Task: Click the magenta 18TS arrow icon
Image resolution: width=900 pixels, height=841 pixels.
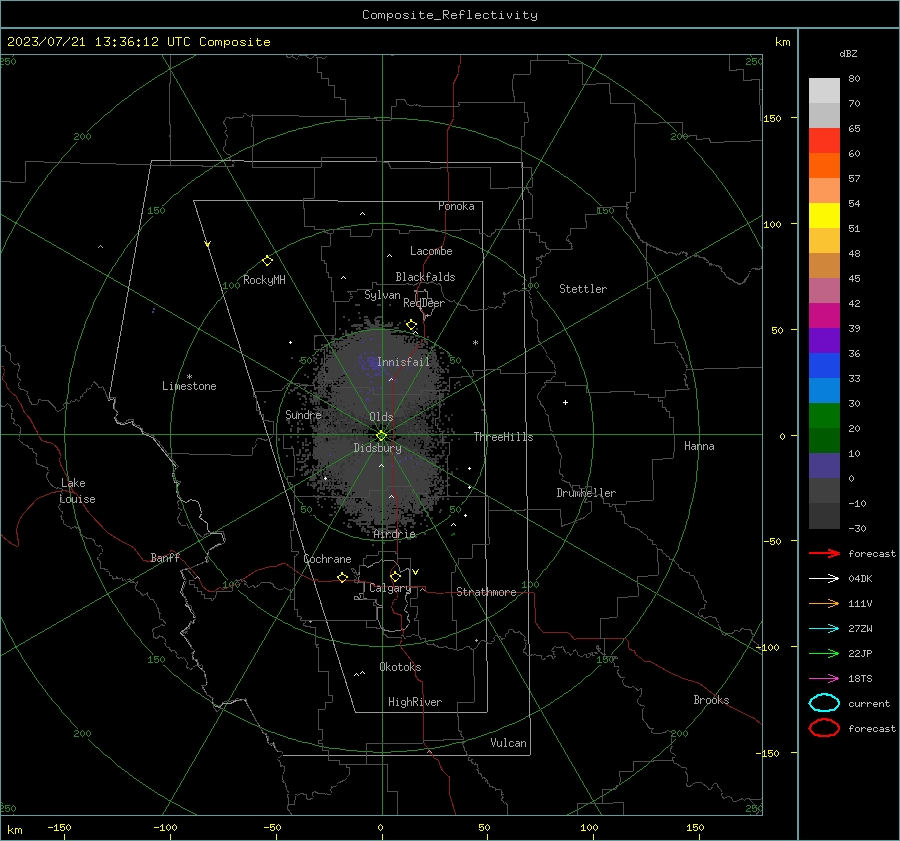Action: [824, 679]
